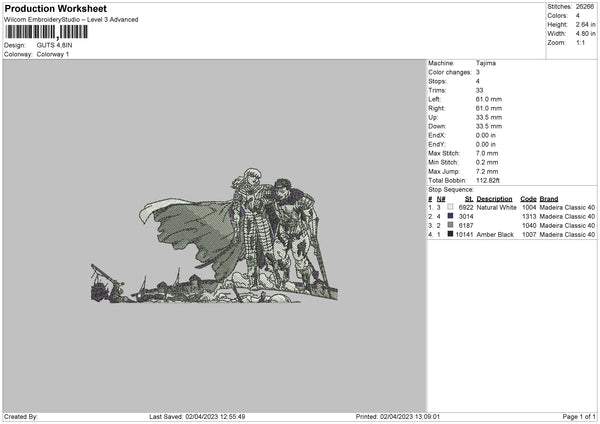Click Madeira Classic 40 brand in row 1

click(x=567, y=207)
